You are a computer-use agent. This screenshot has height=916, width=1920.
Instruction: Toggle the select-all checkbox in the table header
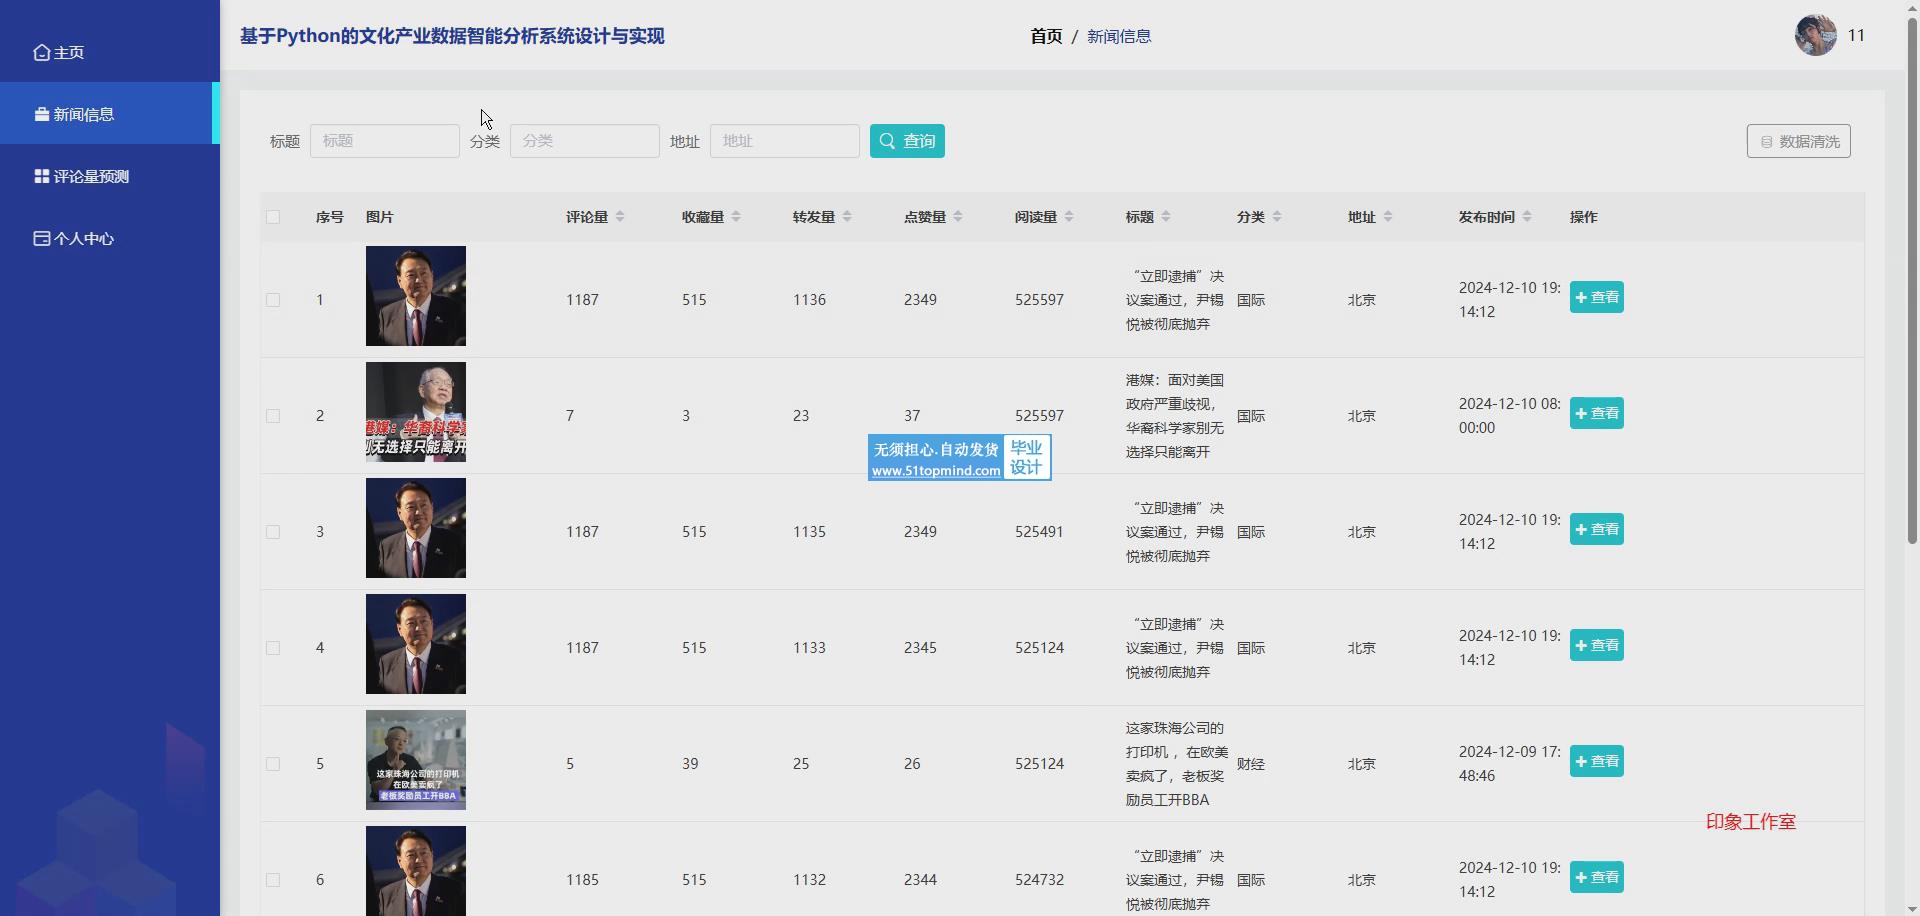pyautogui.click(x=273, y=217)
